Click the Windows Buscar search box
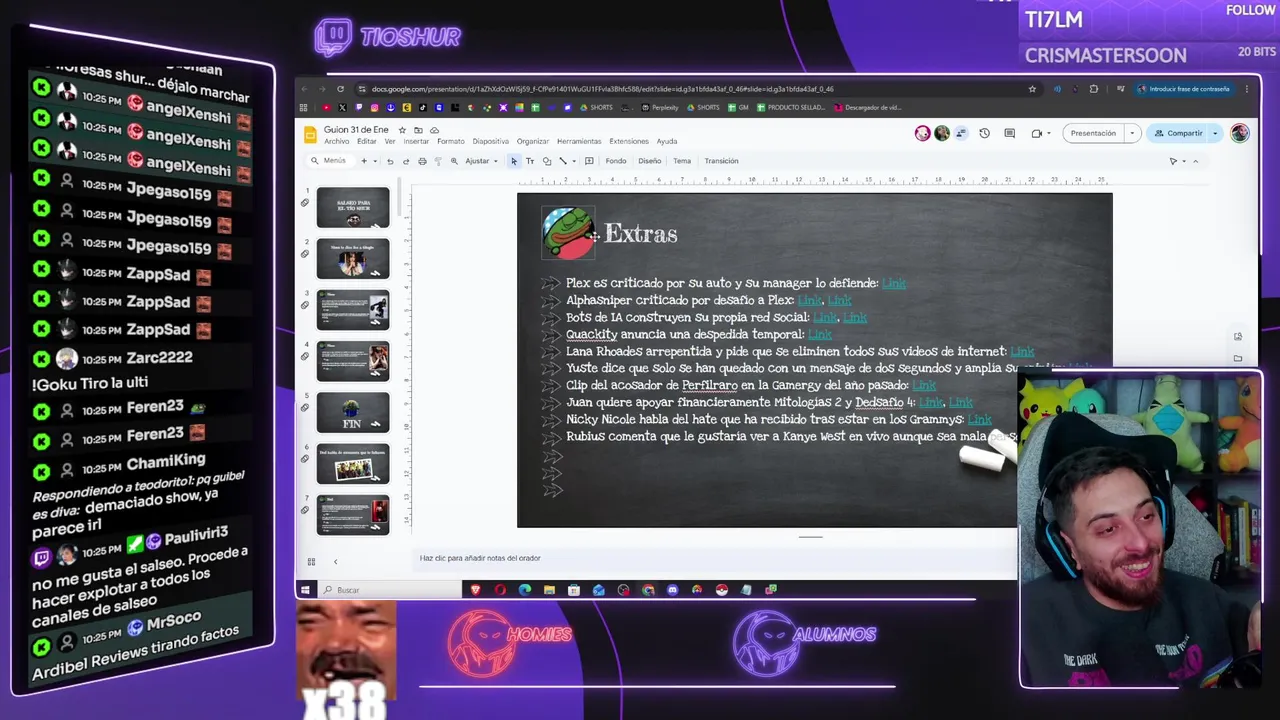This screenshot has width=1280, height=720. click(390, 590)
